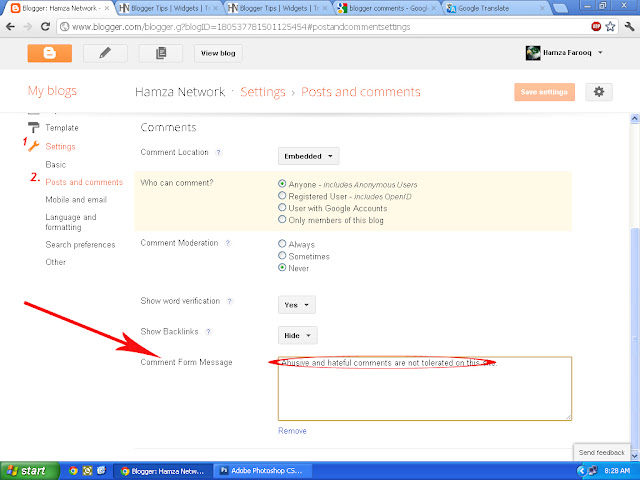Click the page scrollbar down arrow
Image resolution: width=640 pixels, height=480 pixels.
coord(634,455)
